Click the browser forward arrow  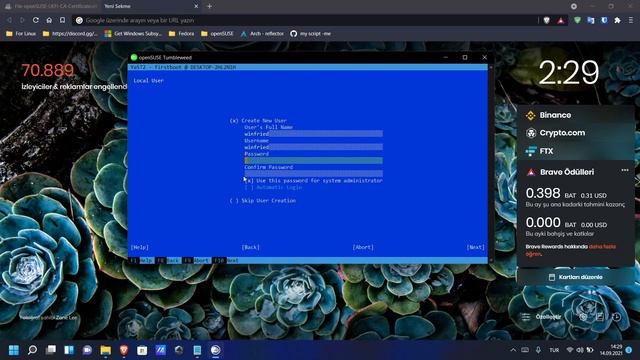click(x=22, y=20)
